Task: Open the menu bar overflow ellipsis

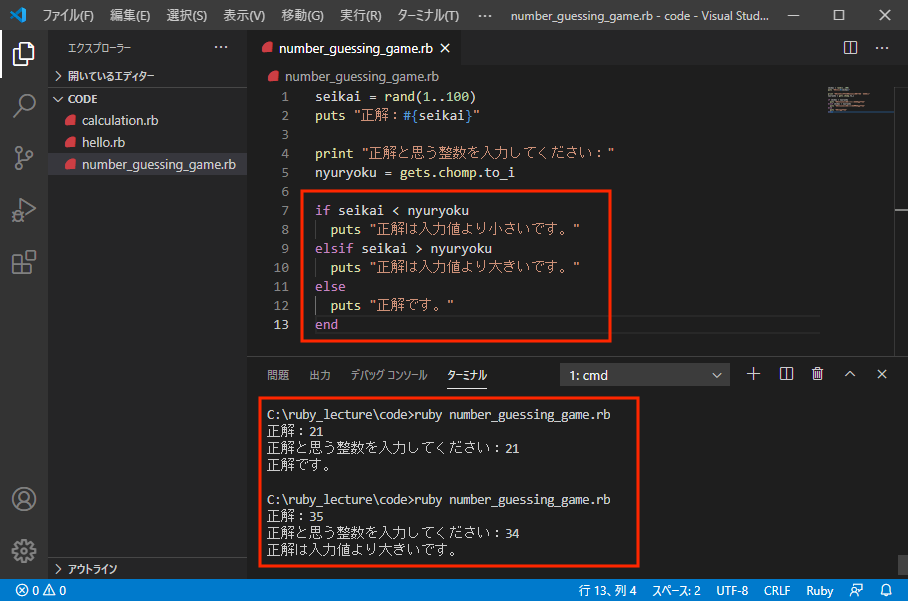Action: pos(485,16)
